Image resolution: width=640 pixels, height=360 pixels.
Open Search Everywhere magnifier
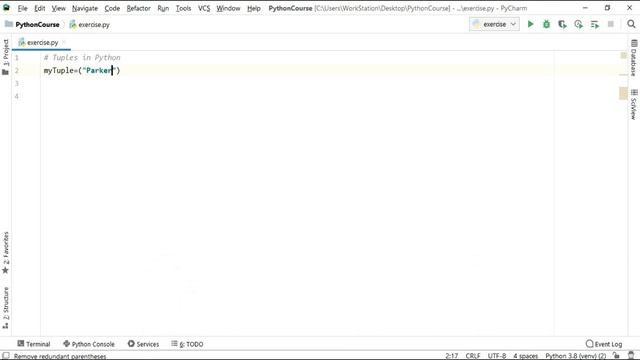click(x=631, y=24)
